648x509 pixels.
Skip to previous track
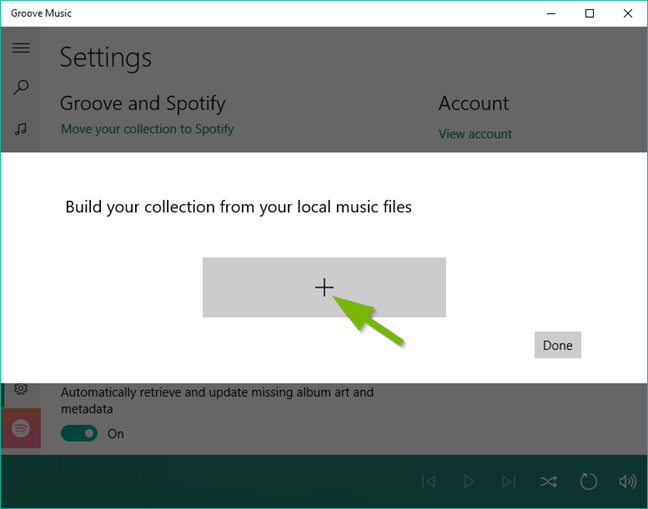(x=429, y=481)
